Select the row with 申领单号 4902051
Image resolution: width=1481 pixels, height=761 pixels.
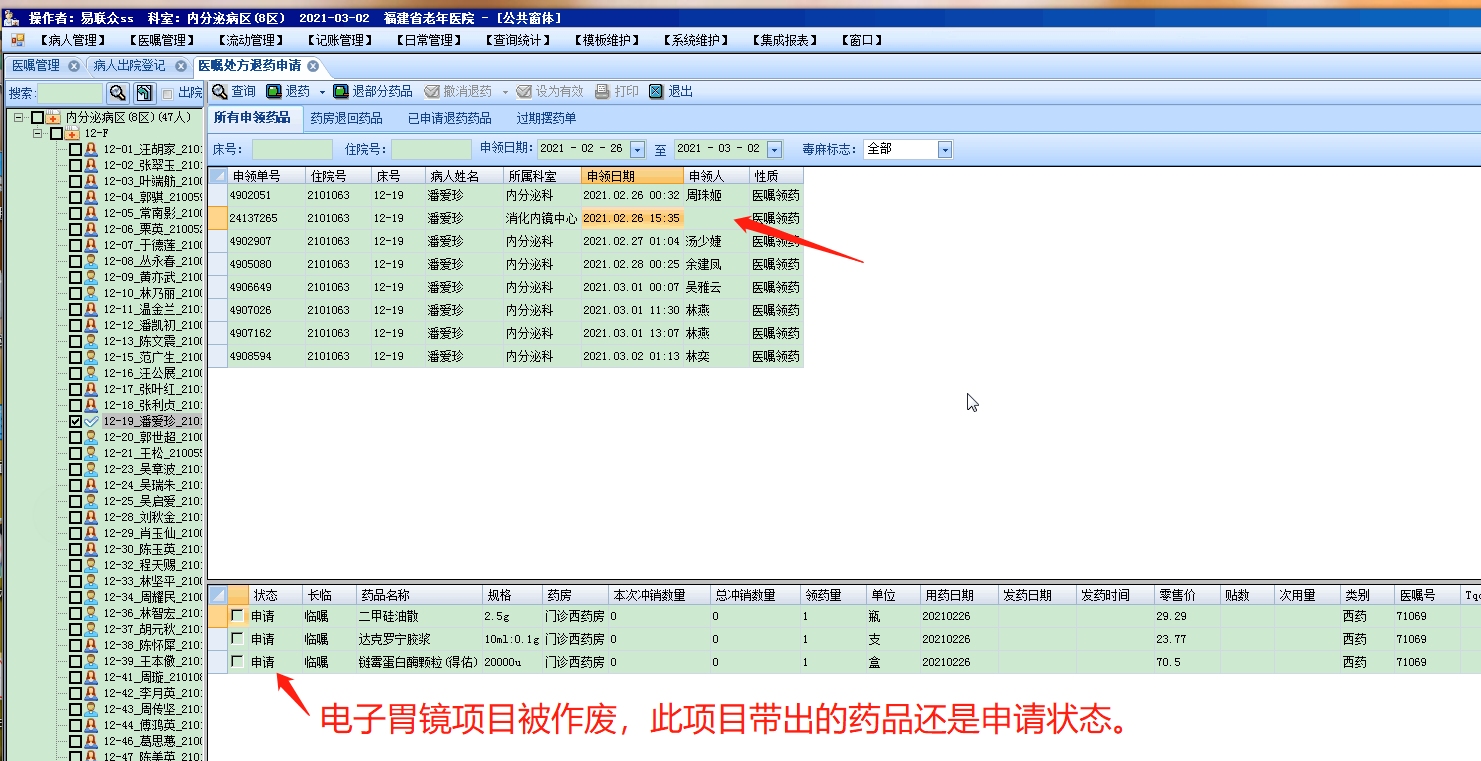[x=505, y=195]
